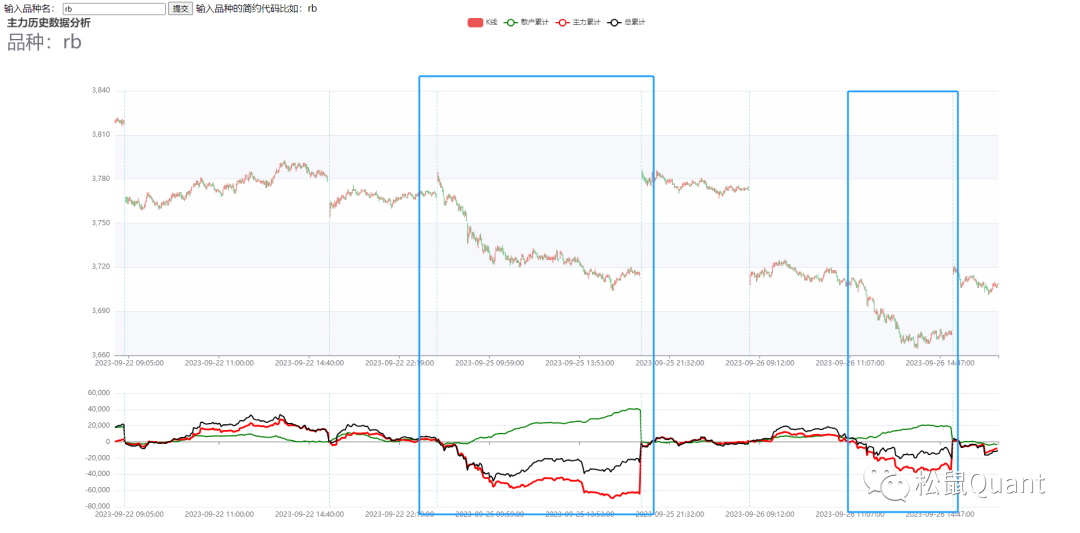1080x533 pixels.
Task: Select the 3,840 price axis label
Action: [x=100, y=91]
